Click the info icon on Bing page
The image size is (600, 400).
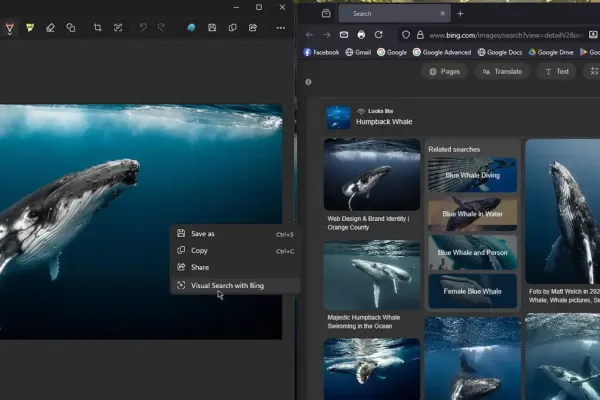[x=308, y=82]
